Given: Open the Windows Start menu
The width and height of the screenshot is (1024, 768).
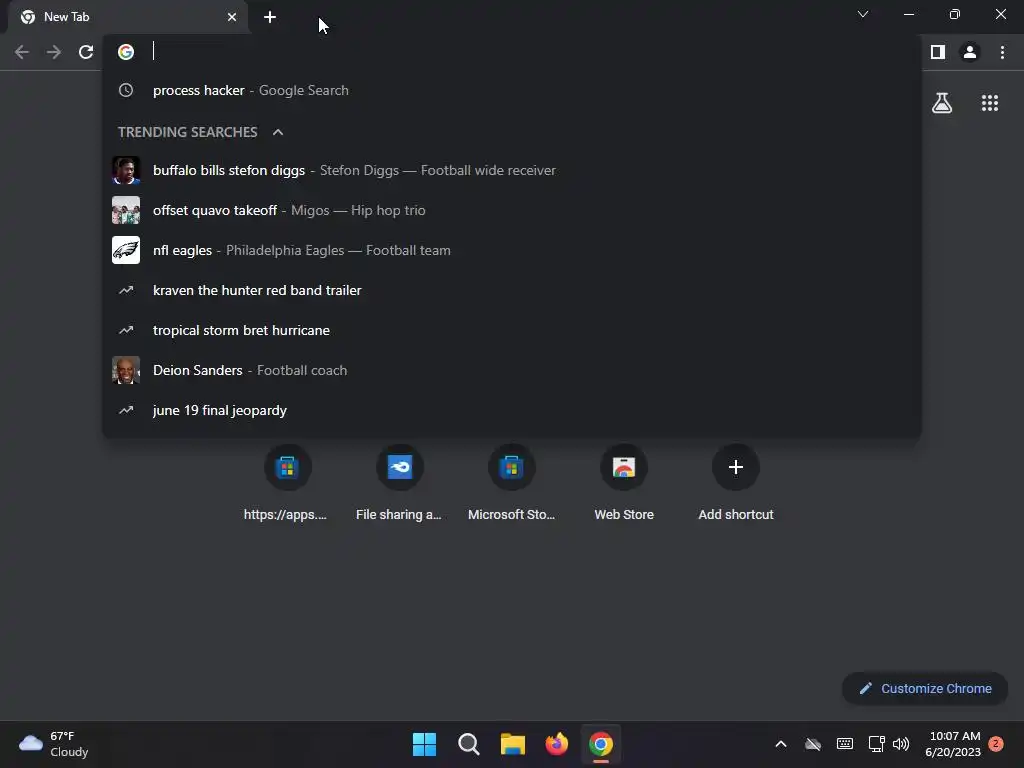Looking at the screenshot, I should pos(424,744).
